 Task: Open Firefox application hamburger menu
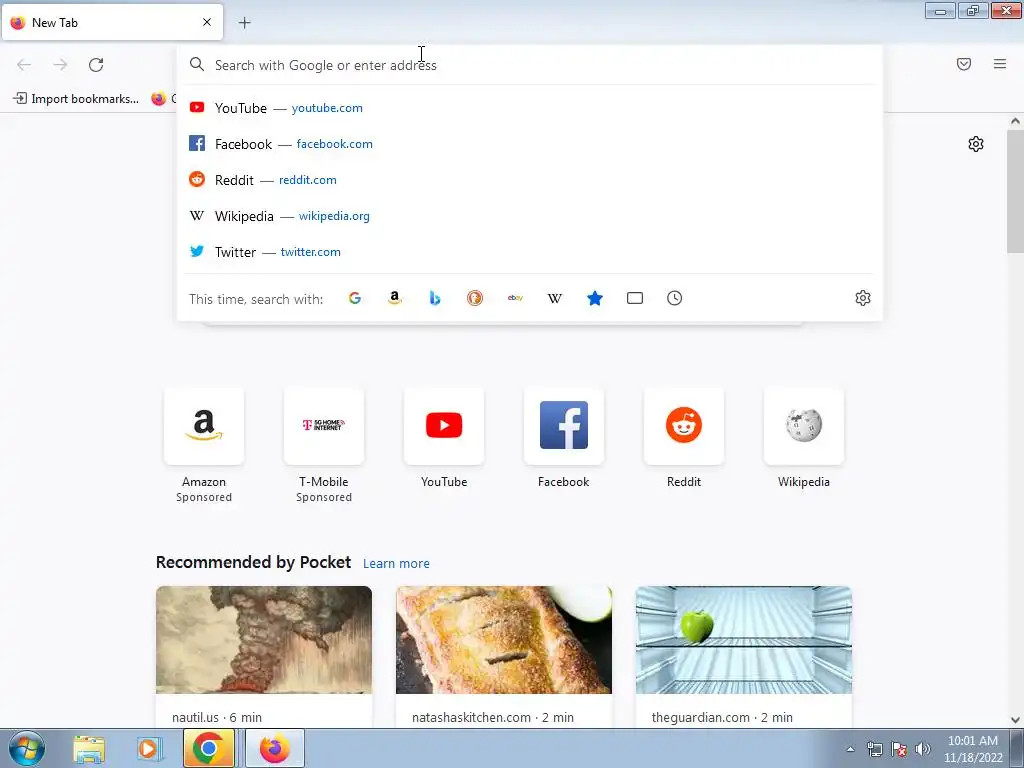coord(1000,64)
